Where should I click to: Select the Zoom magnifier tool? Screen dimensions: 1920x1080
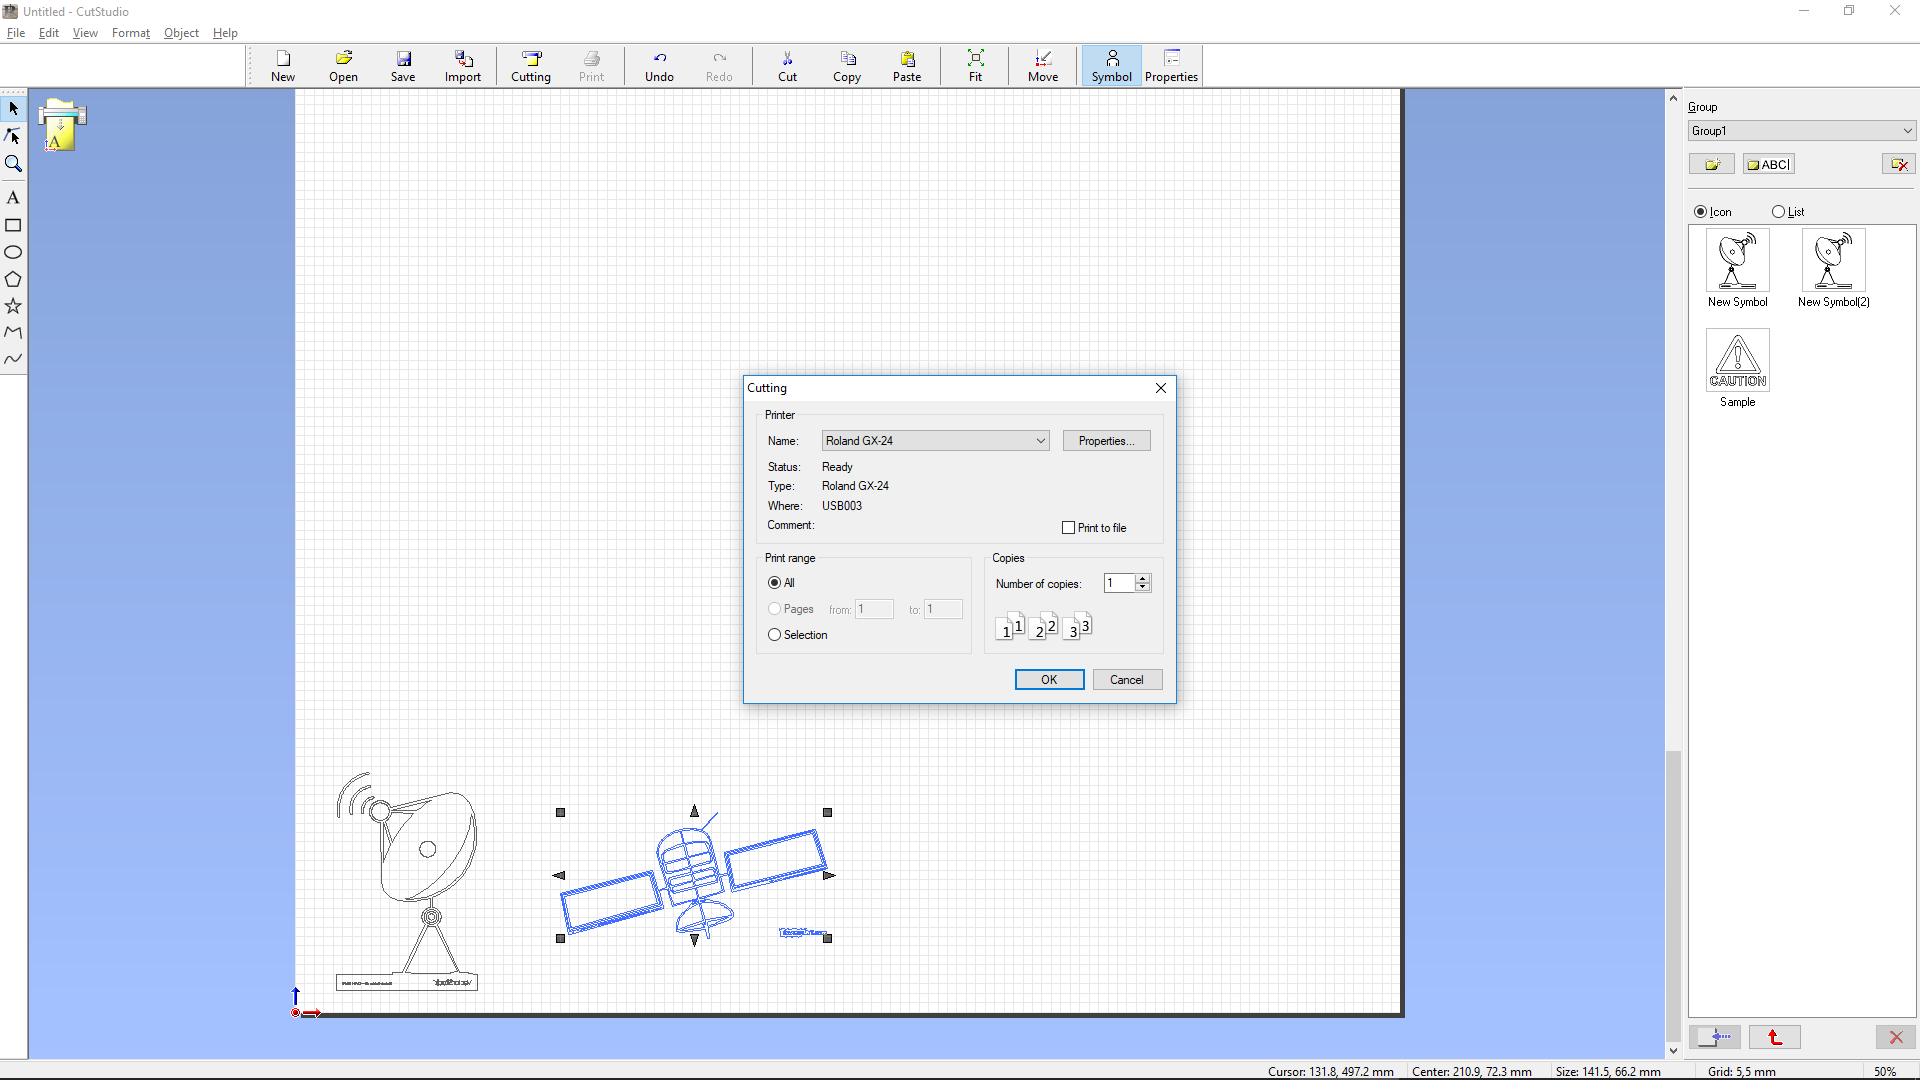point(13,164)
